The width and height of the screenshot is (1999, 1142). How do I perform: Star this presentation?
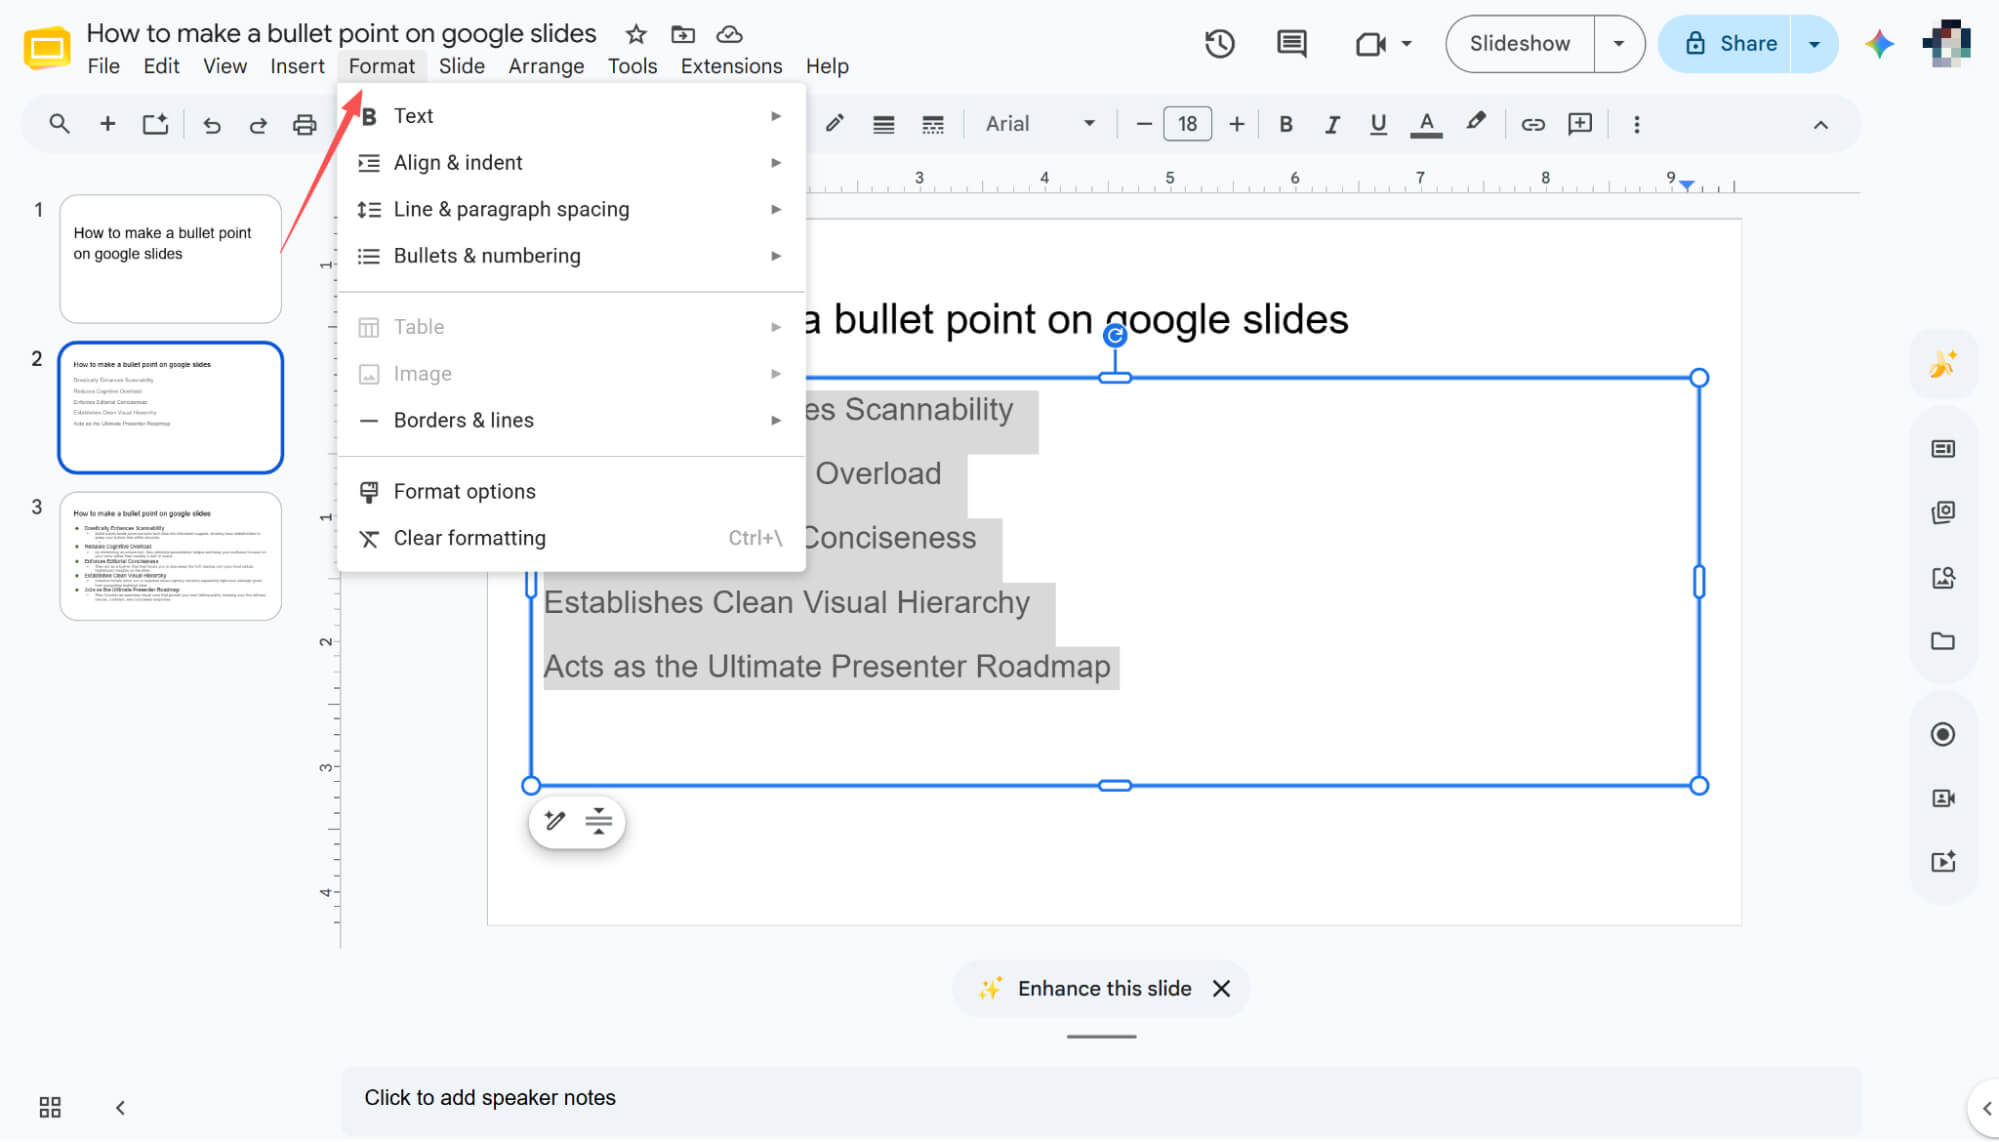click(636, 35)
